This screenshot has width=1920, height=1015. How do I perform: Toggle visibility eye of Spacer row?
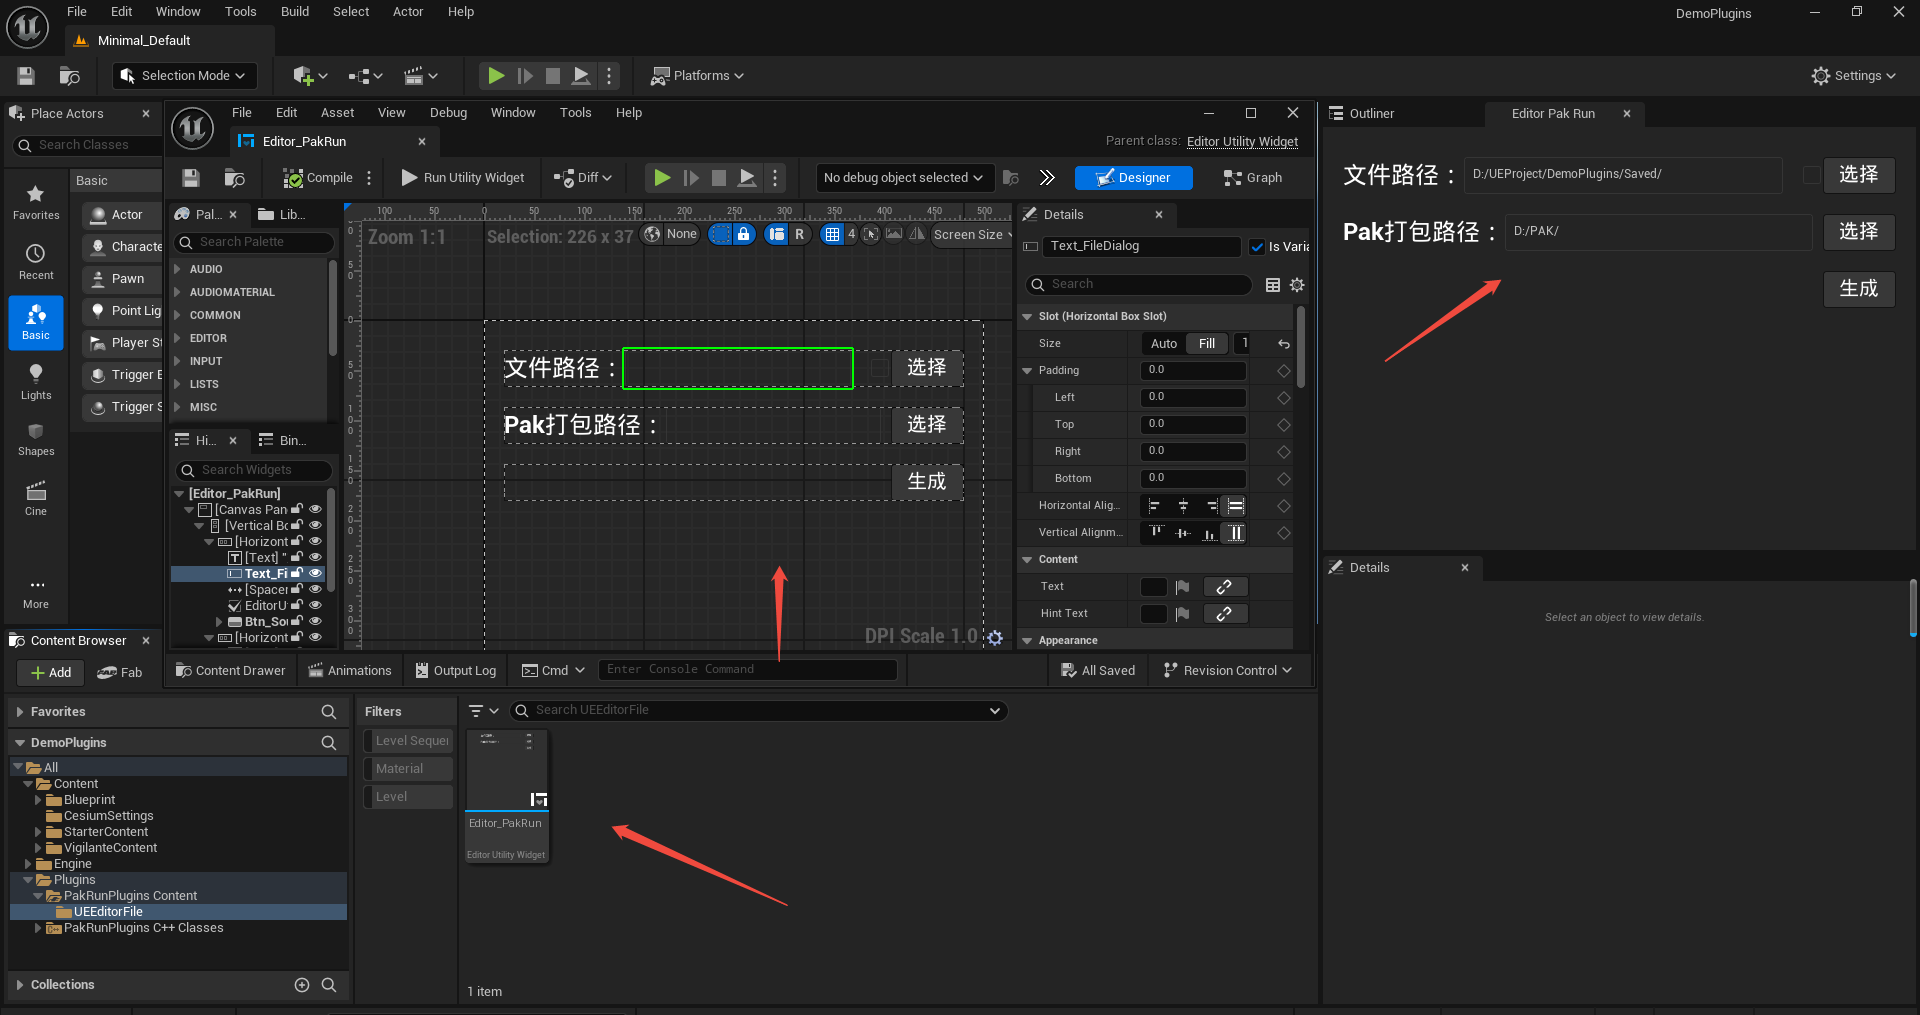[x=315, y=590]
